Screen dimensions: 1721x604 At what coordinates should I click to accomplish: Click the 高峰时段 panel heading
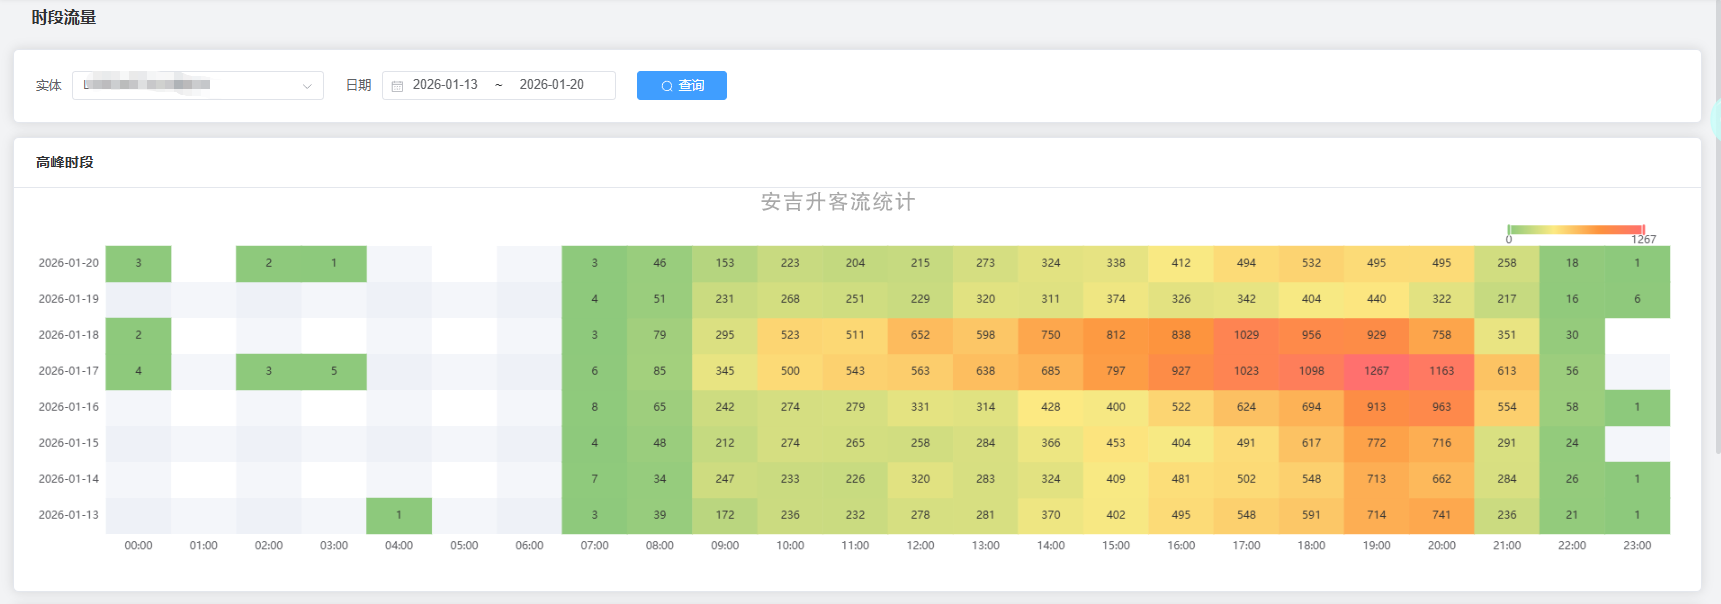[x=65, y=162]
